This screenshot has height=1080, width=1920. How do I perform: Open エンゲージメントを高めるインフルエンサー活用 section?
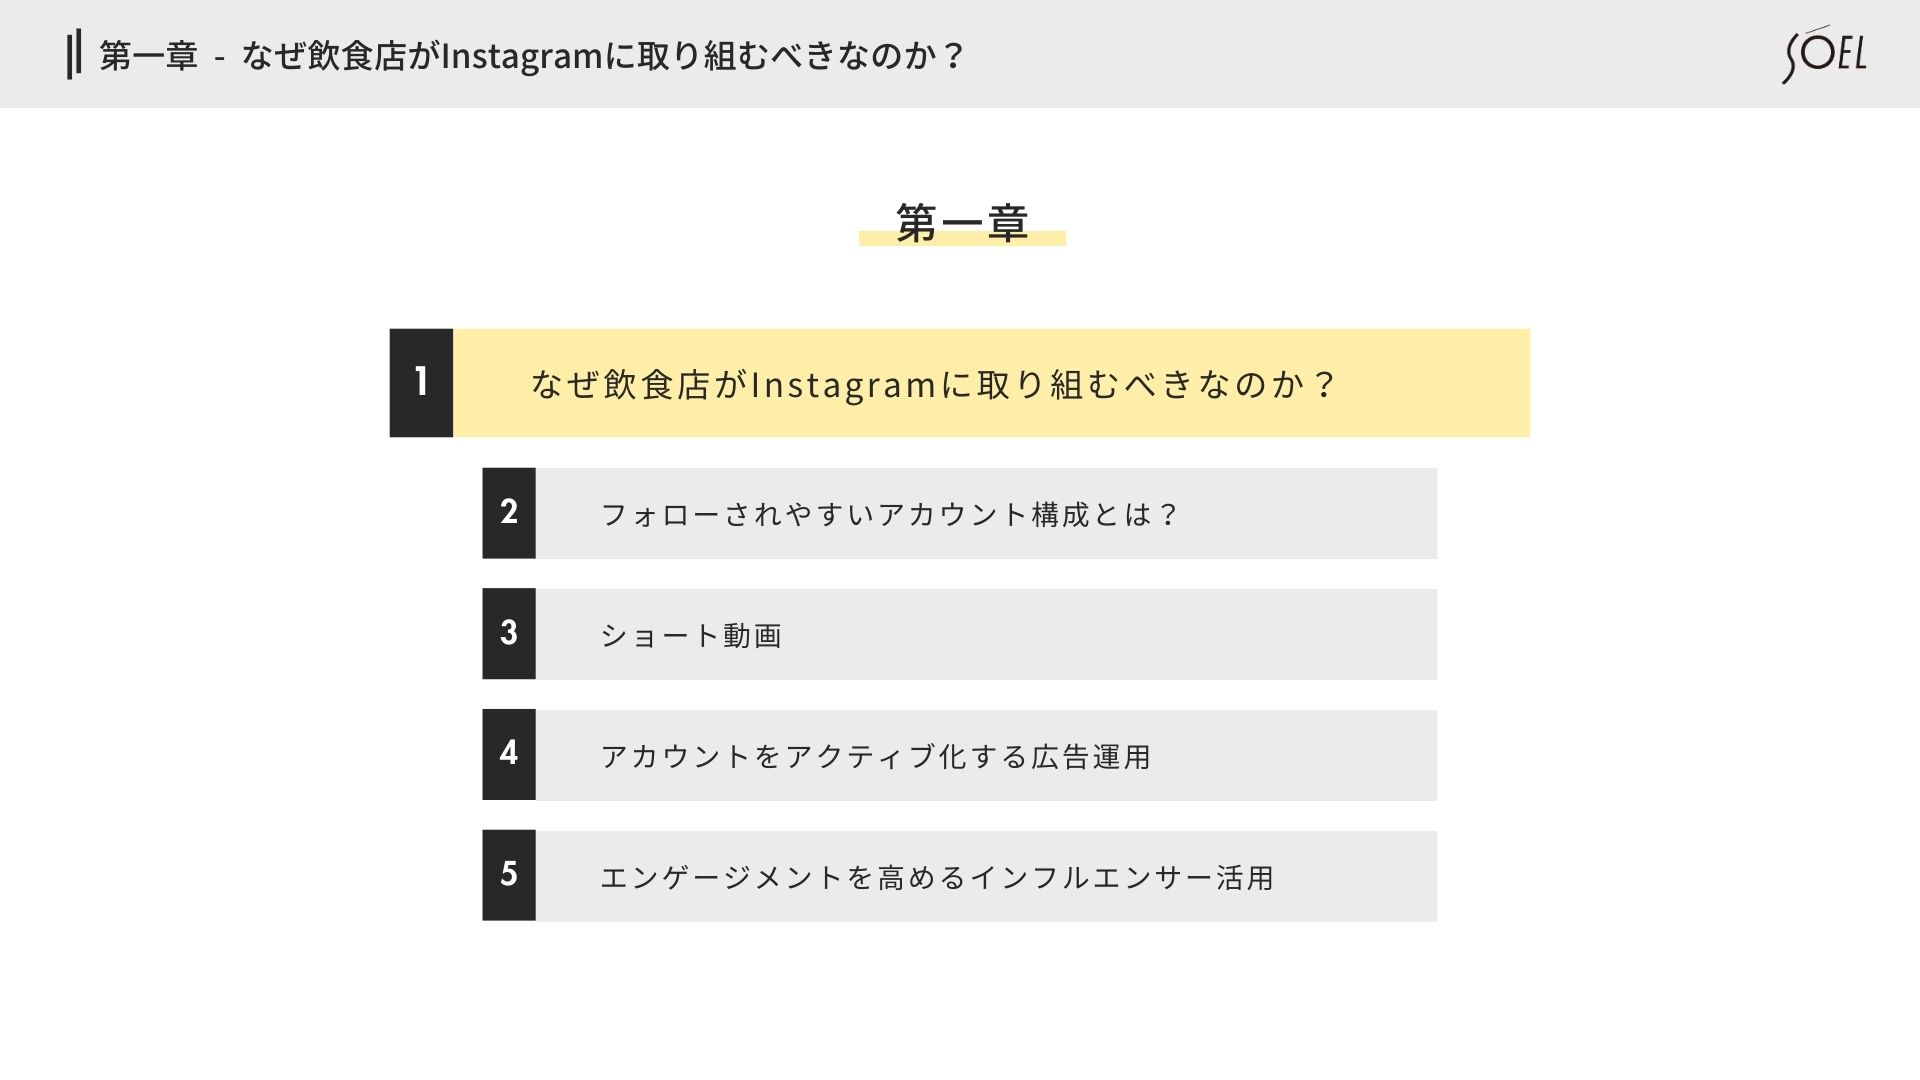pyautogui.click(x=937, y=877)
